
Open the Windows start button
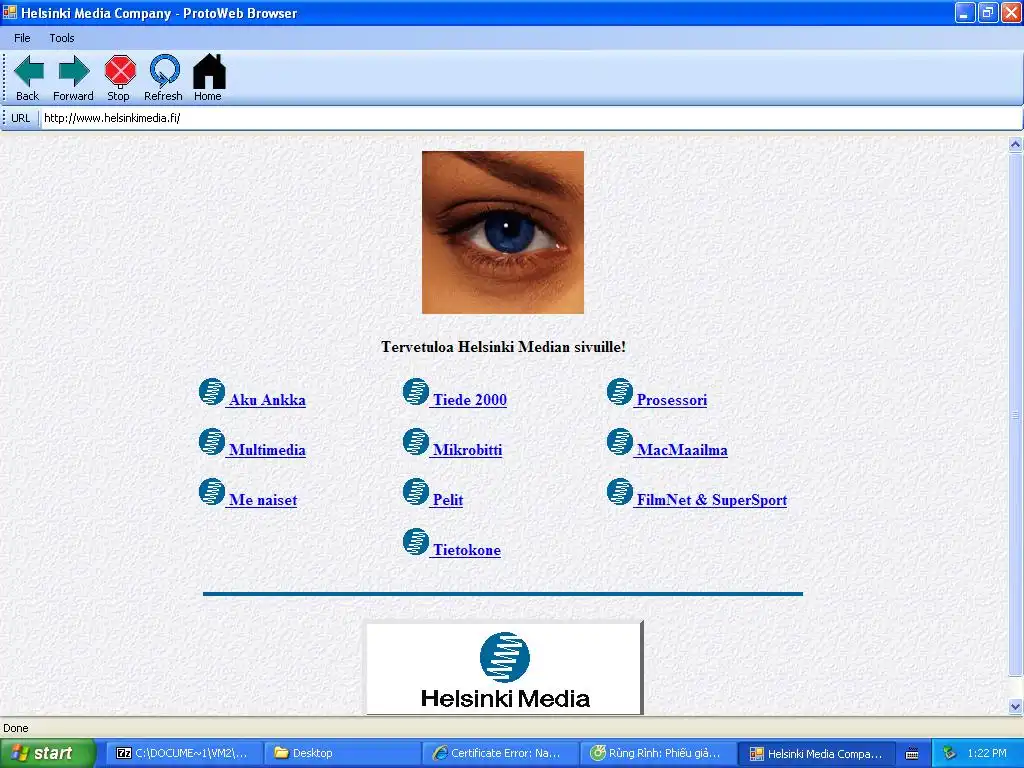pos(47,753)
